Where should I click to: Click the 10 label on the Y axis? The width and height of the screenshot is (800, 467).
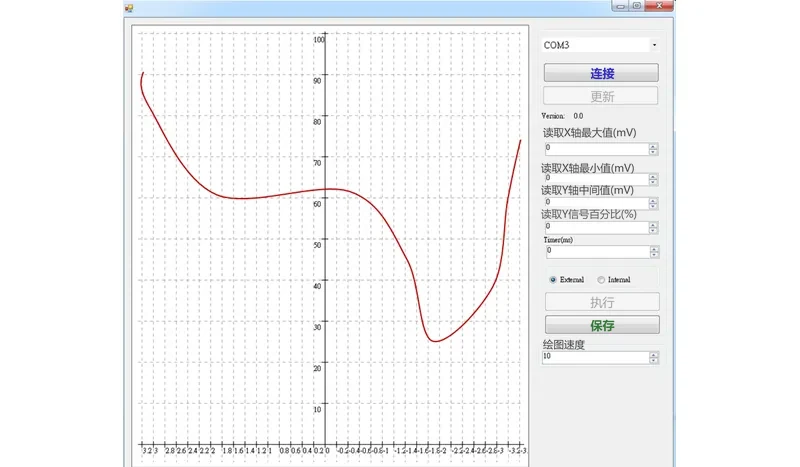(x=317, y=409)
